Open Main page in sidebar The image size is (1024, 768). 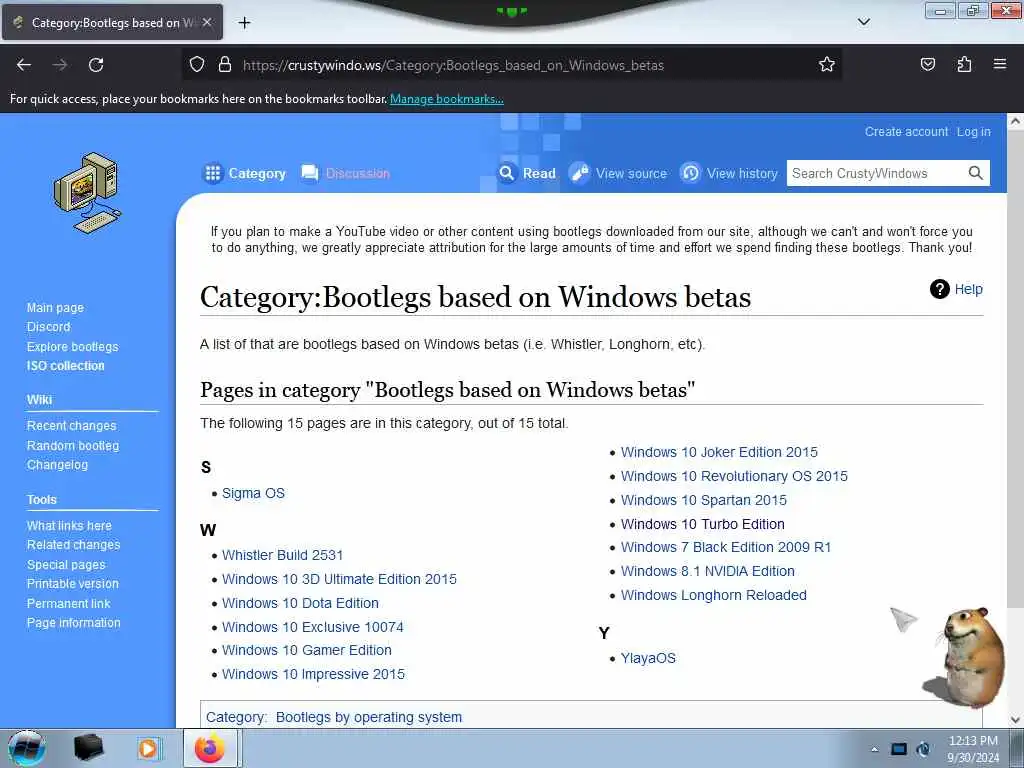tap(56, 308)
